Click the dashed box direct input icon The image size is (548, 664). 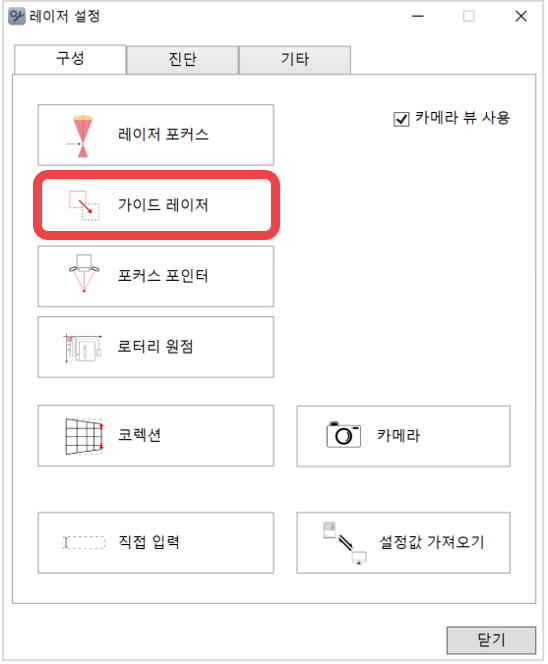click(84, 542)
